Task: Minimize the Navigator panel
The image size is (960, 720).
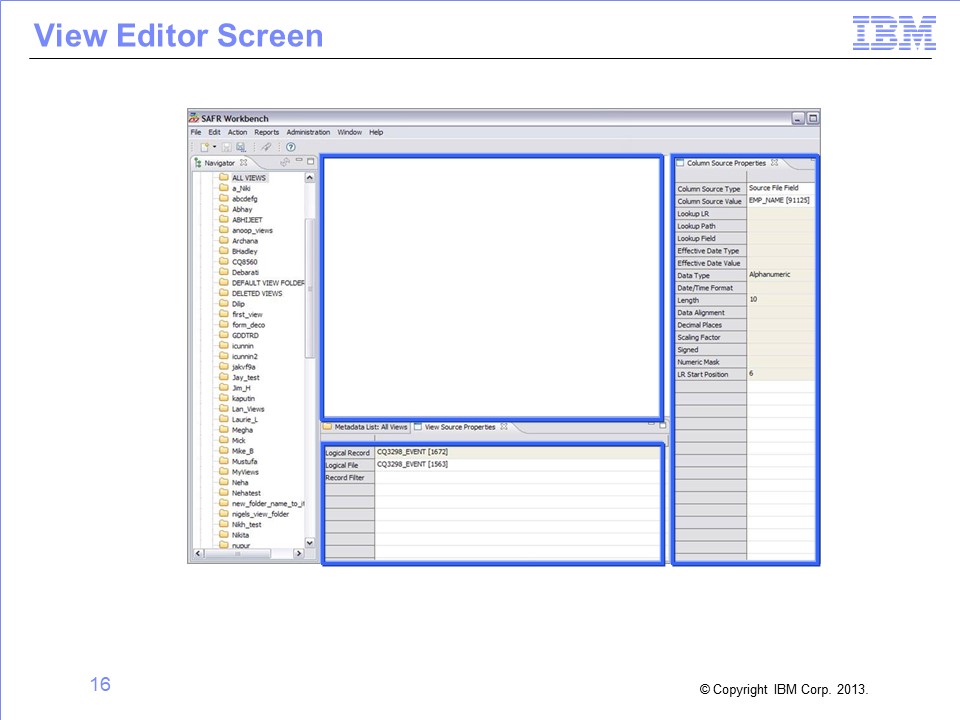Action: 299,160
